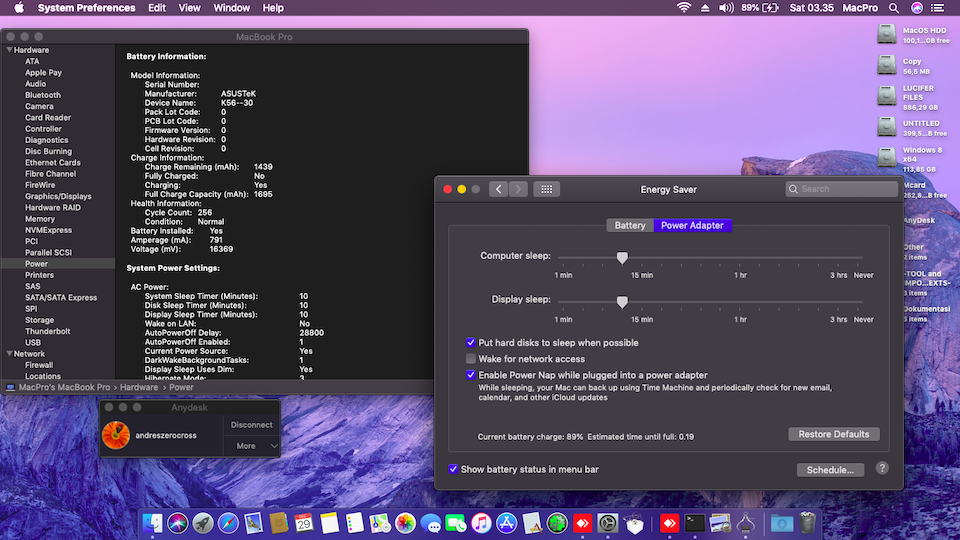Collapse the Network tree section

(9, 354)
